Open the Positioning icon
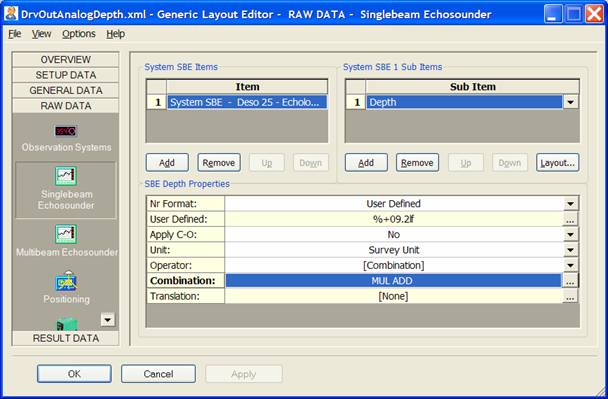 pos(66,281)
